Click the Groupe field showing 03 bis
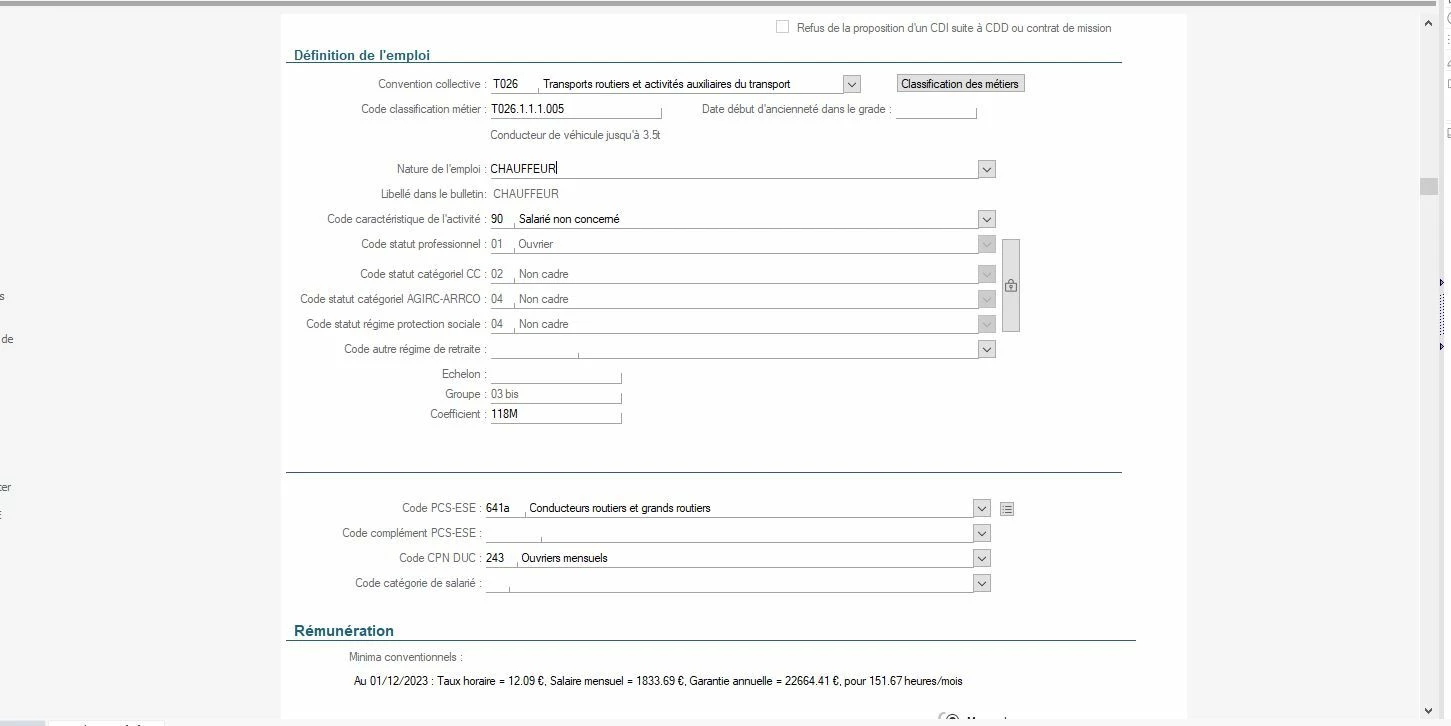The height and width of the screenshot is (726, 1451). 555,394
